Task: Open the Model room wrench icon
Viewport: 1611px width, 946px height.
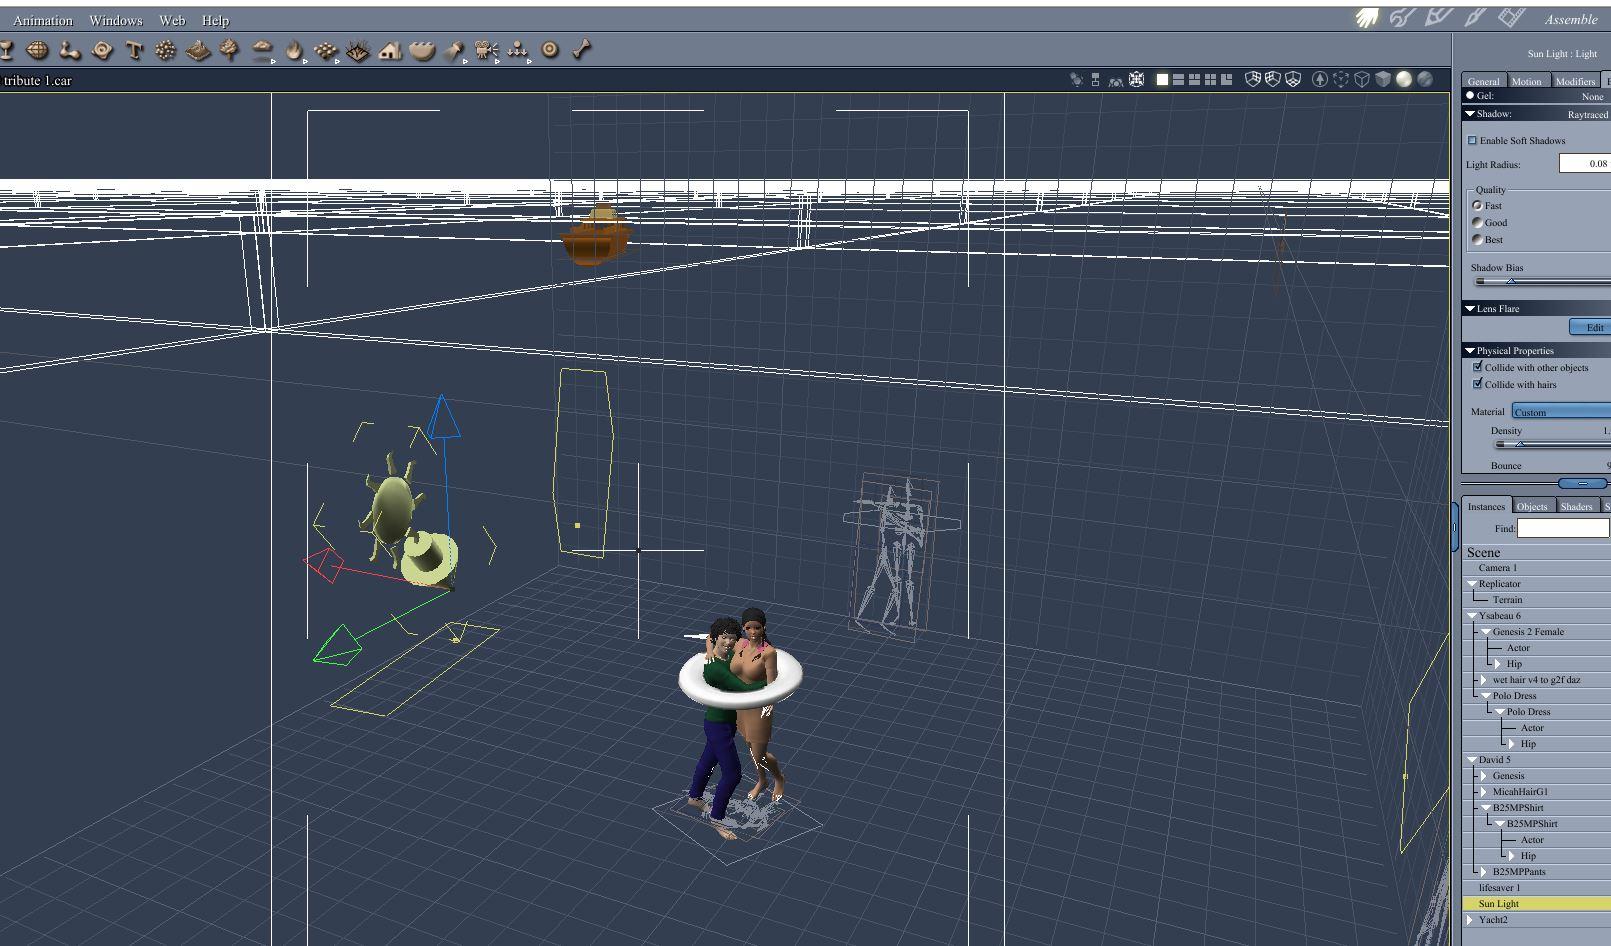Action: pos(1402,18)
